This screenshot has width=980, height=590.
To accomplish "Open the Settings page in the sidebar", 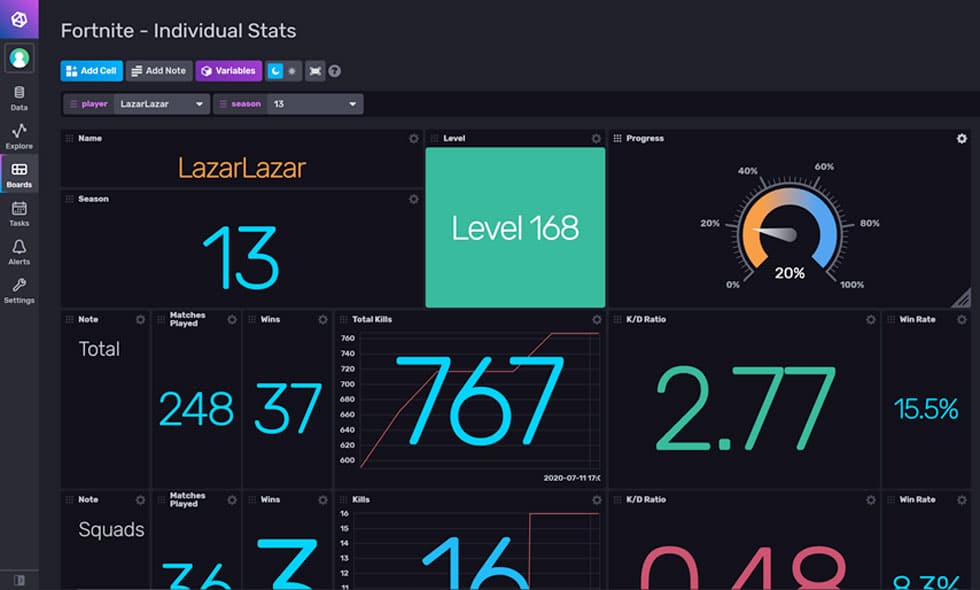I will coord(19,290).
